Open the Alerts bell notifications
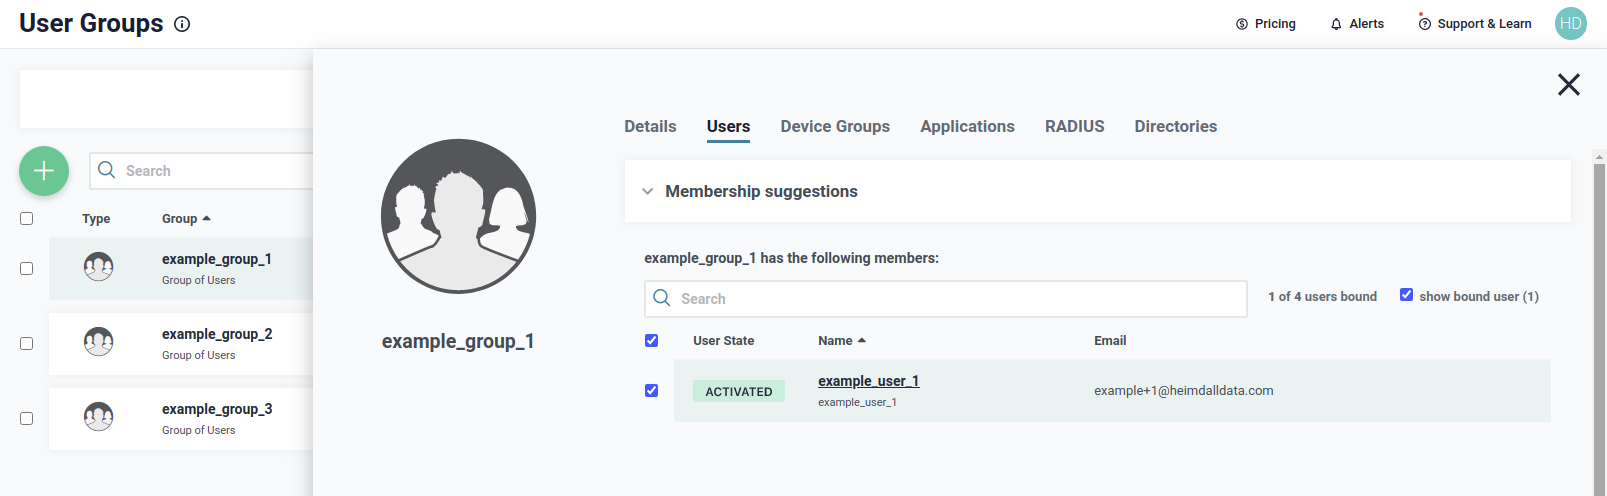1607x496 pixels. 1356,24
